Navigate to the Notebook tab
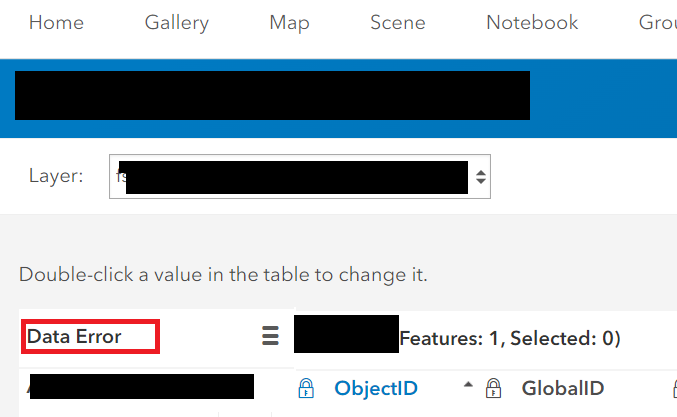 532,23
